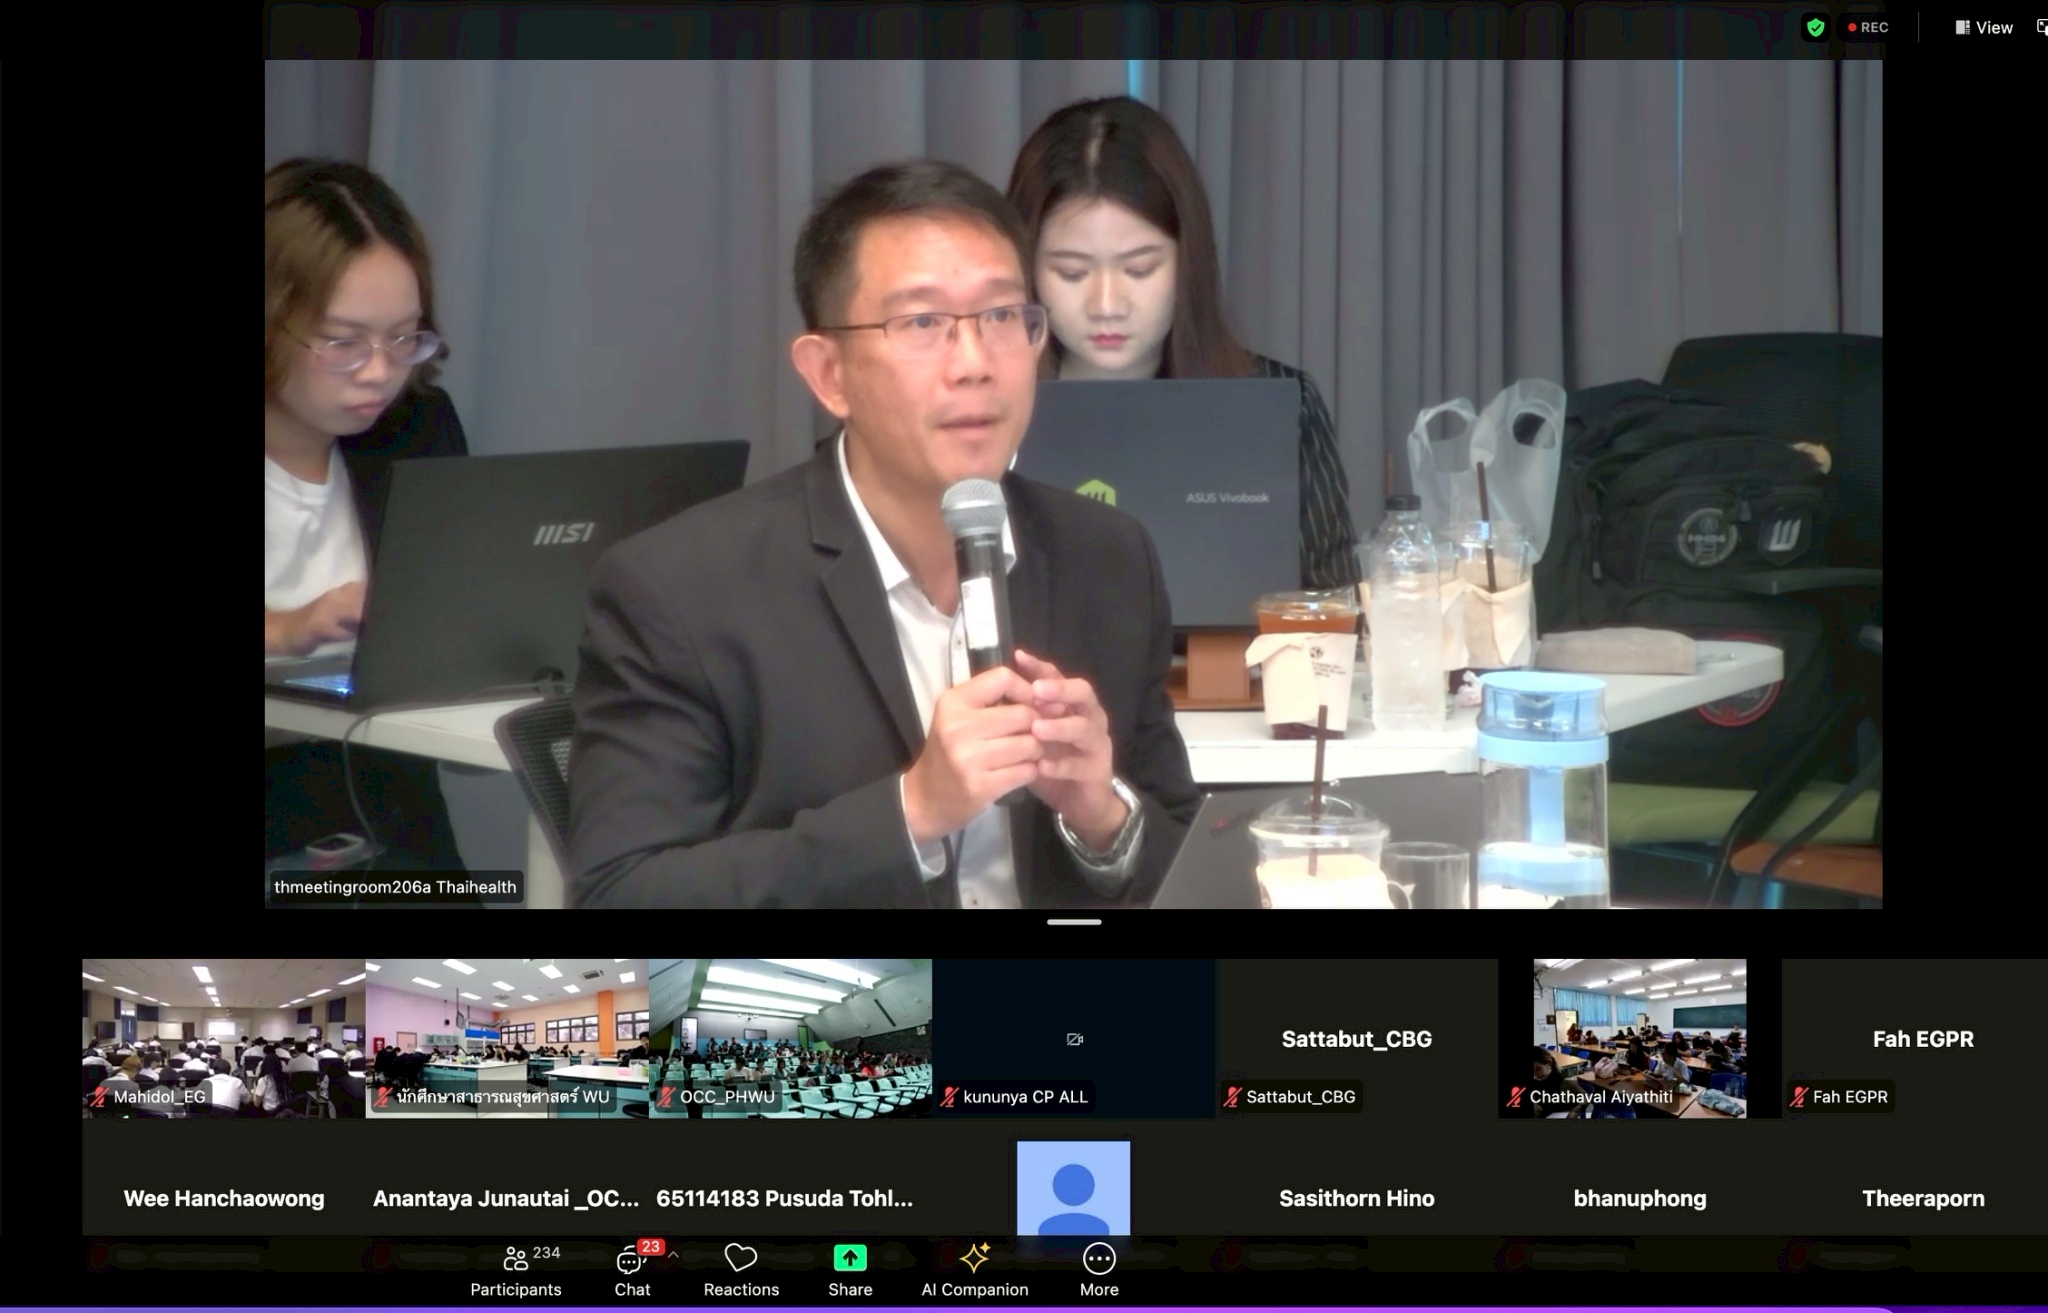Select the Chathaval Aiyathiti video tile

(1640, 1038)
